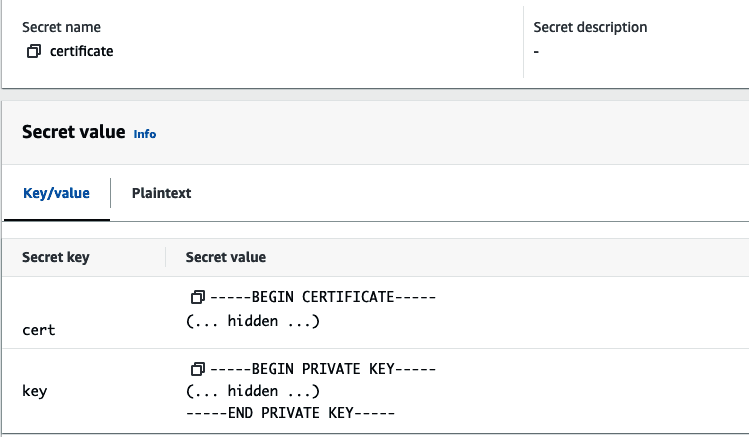The width and height of the screenshot is (749, 437).
Task: Copy the cert secret value
Action: pos(197,297)
